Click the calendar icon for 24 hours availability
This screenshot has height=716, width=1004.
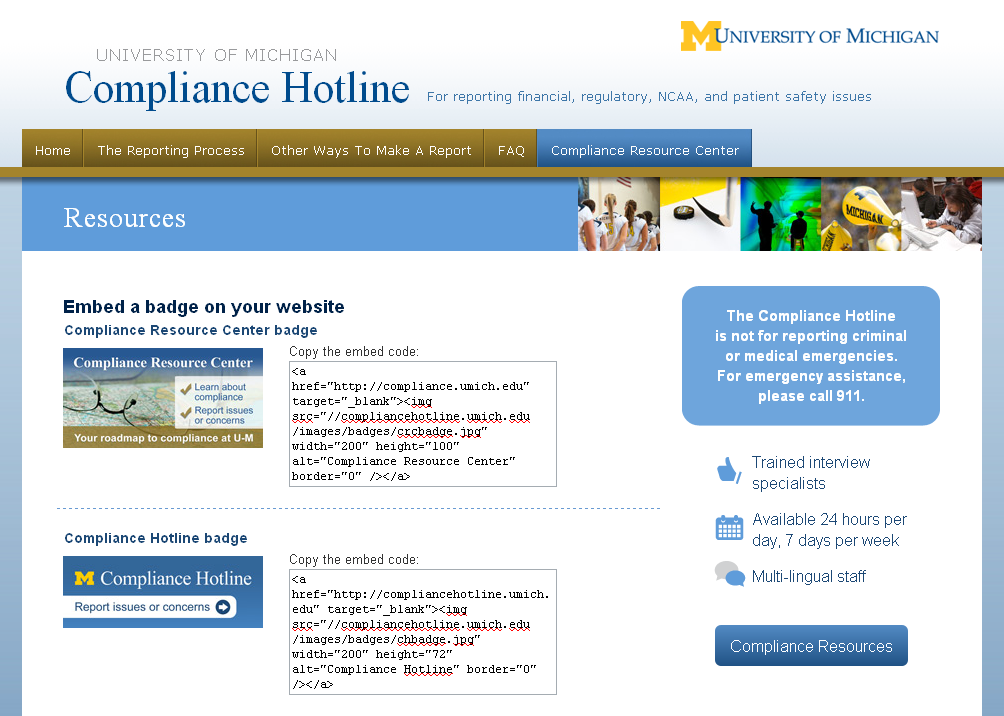(729, 528)
